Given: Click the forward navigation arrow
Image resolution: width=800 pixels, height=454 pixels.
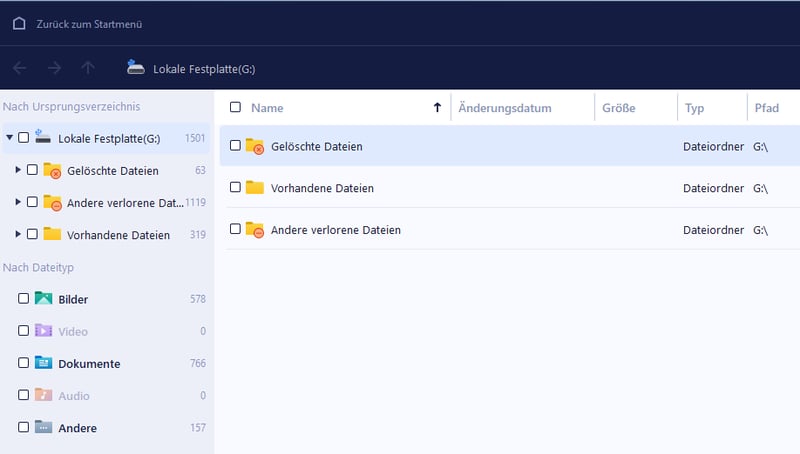Looking at the screenshot, I should (x=54, y=68).
